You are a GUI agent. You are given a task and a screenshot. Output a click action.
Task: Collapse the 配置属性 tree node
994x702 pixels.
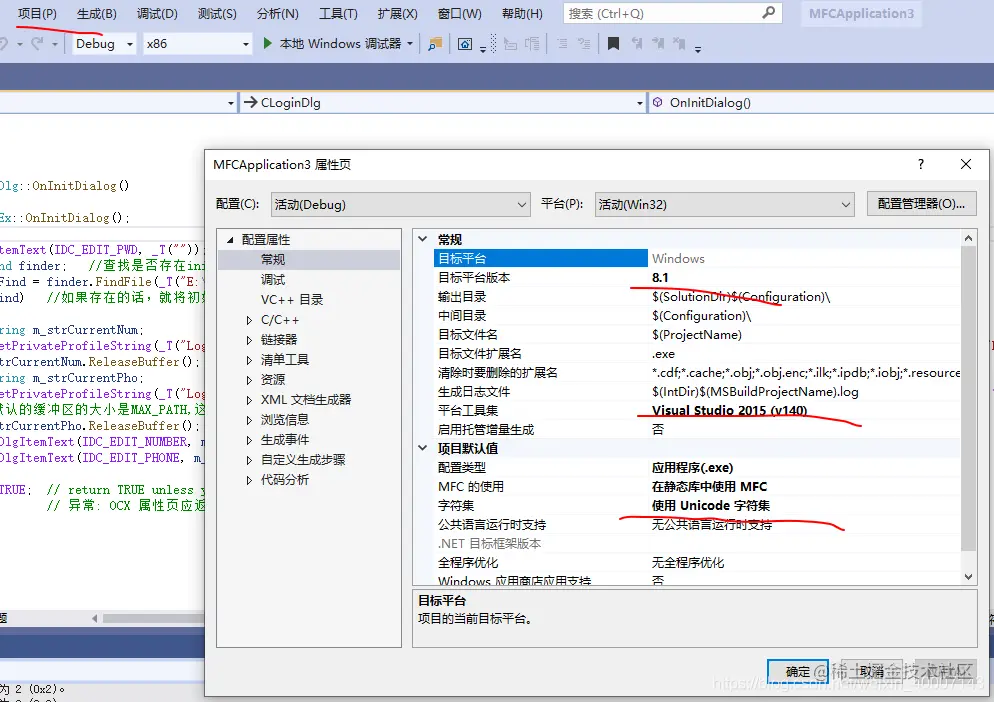230,240
